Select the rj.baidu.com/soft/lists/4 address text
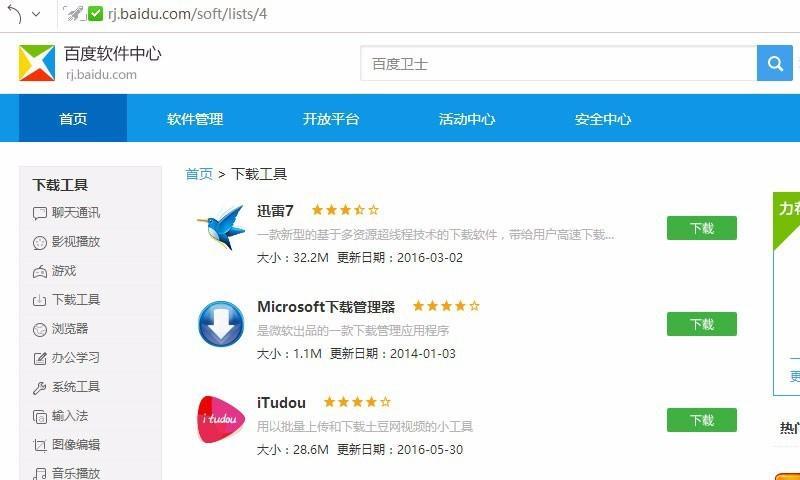 (x=187, y=14)
